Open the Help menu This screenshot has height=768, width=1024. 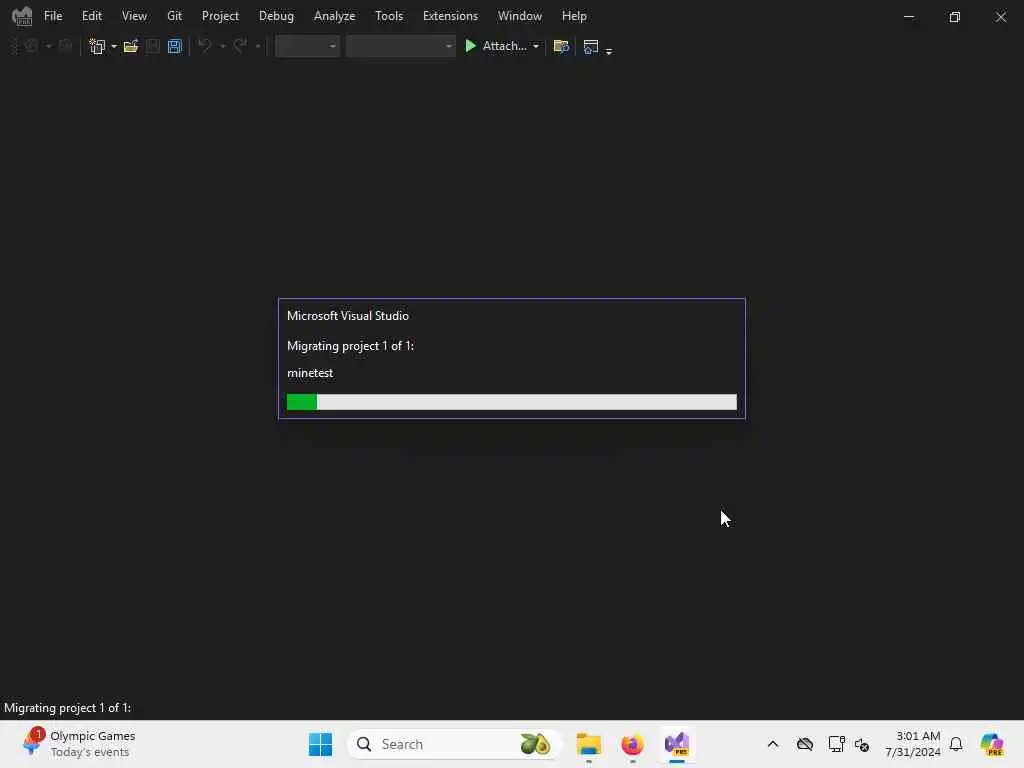click(574, 16)
